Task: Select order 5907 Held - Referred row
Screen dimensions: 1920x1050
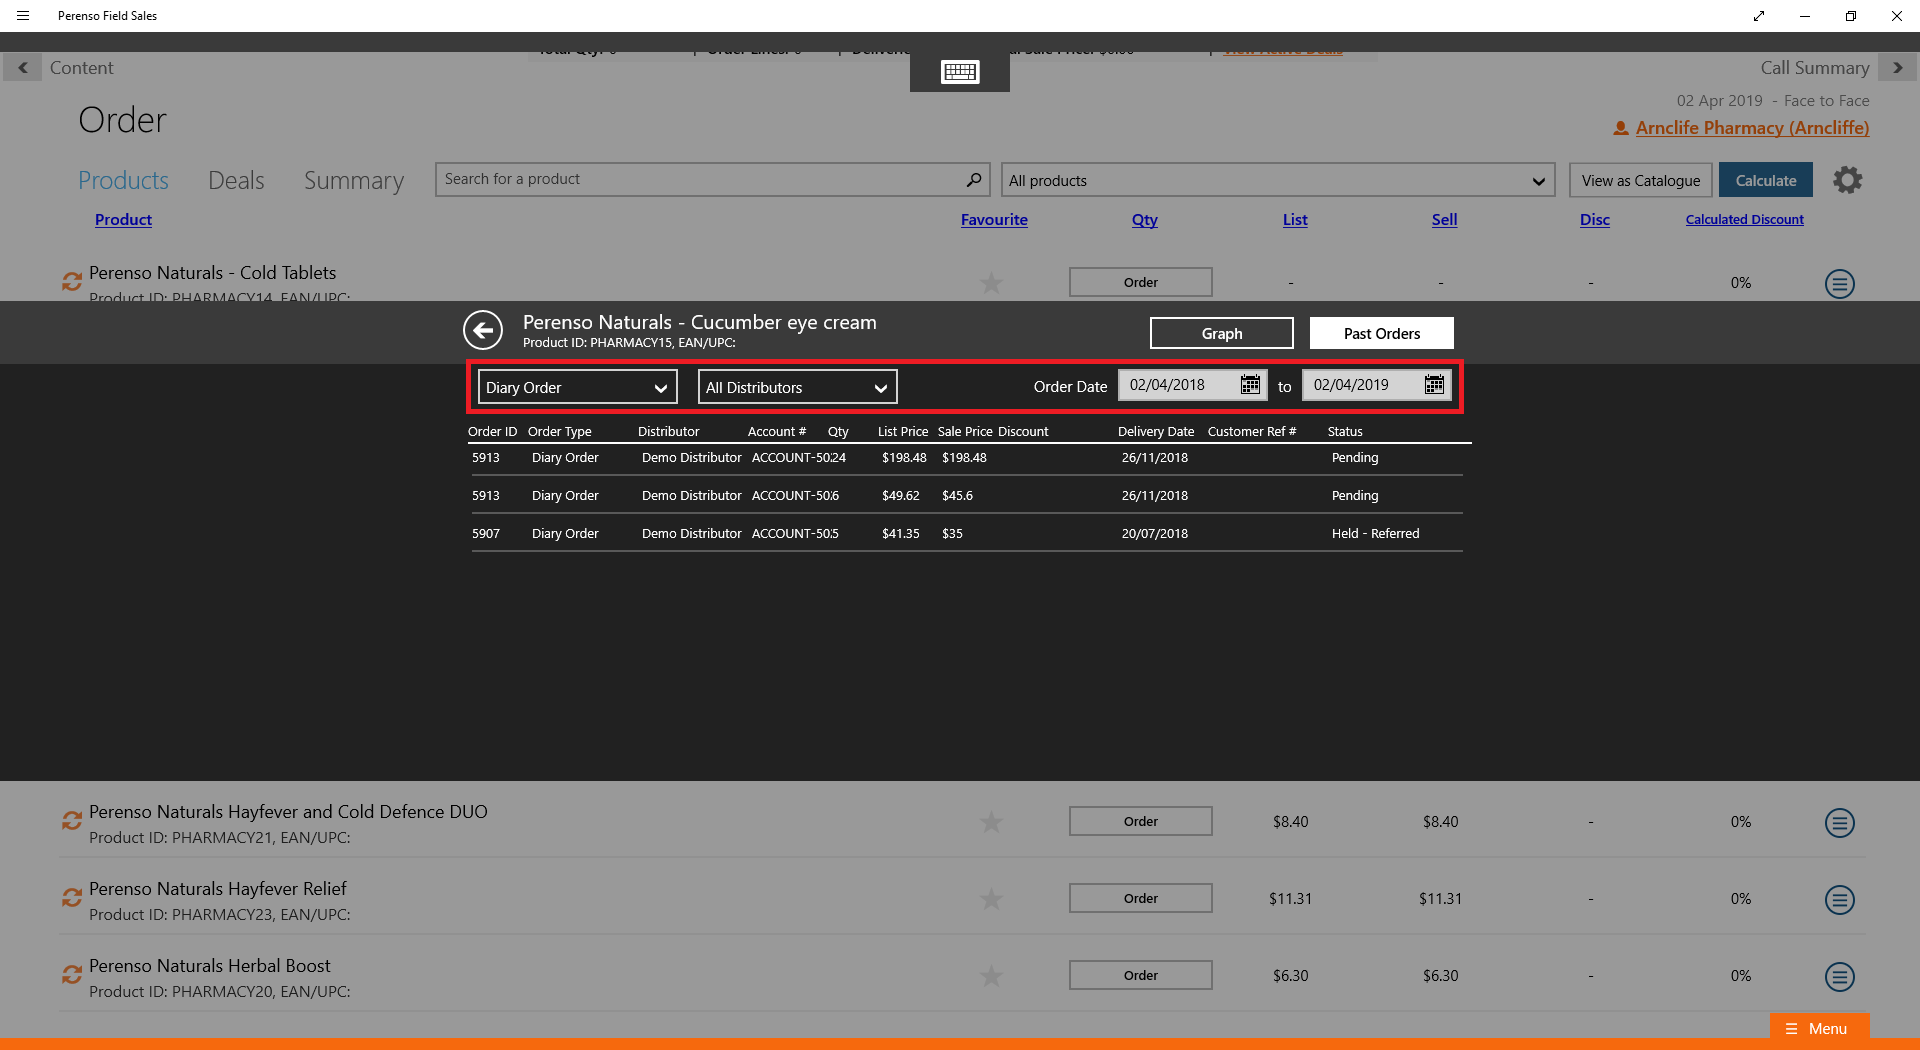Action: pyautogui.click(x=967, y=533)
